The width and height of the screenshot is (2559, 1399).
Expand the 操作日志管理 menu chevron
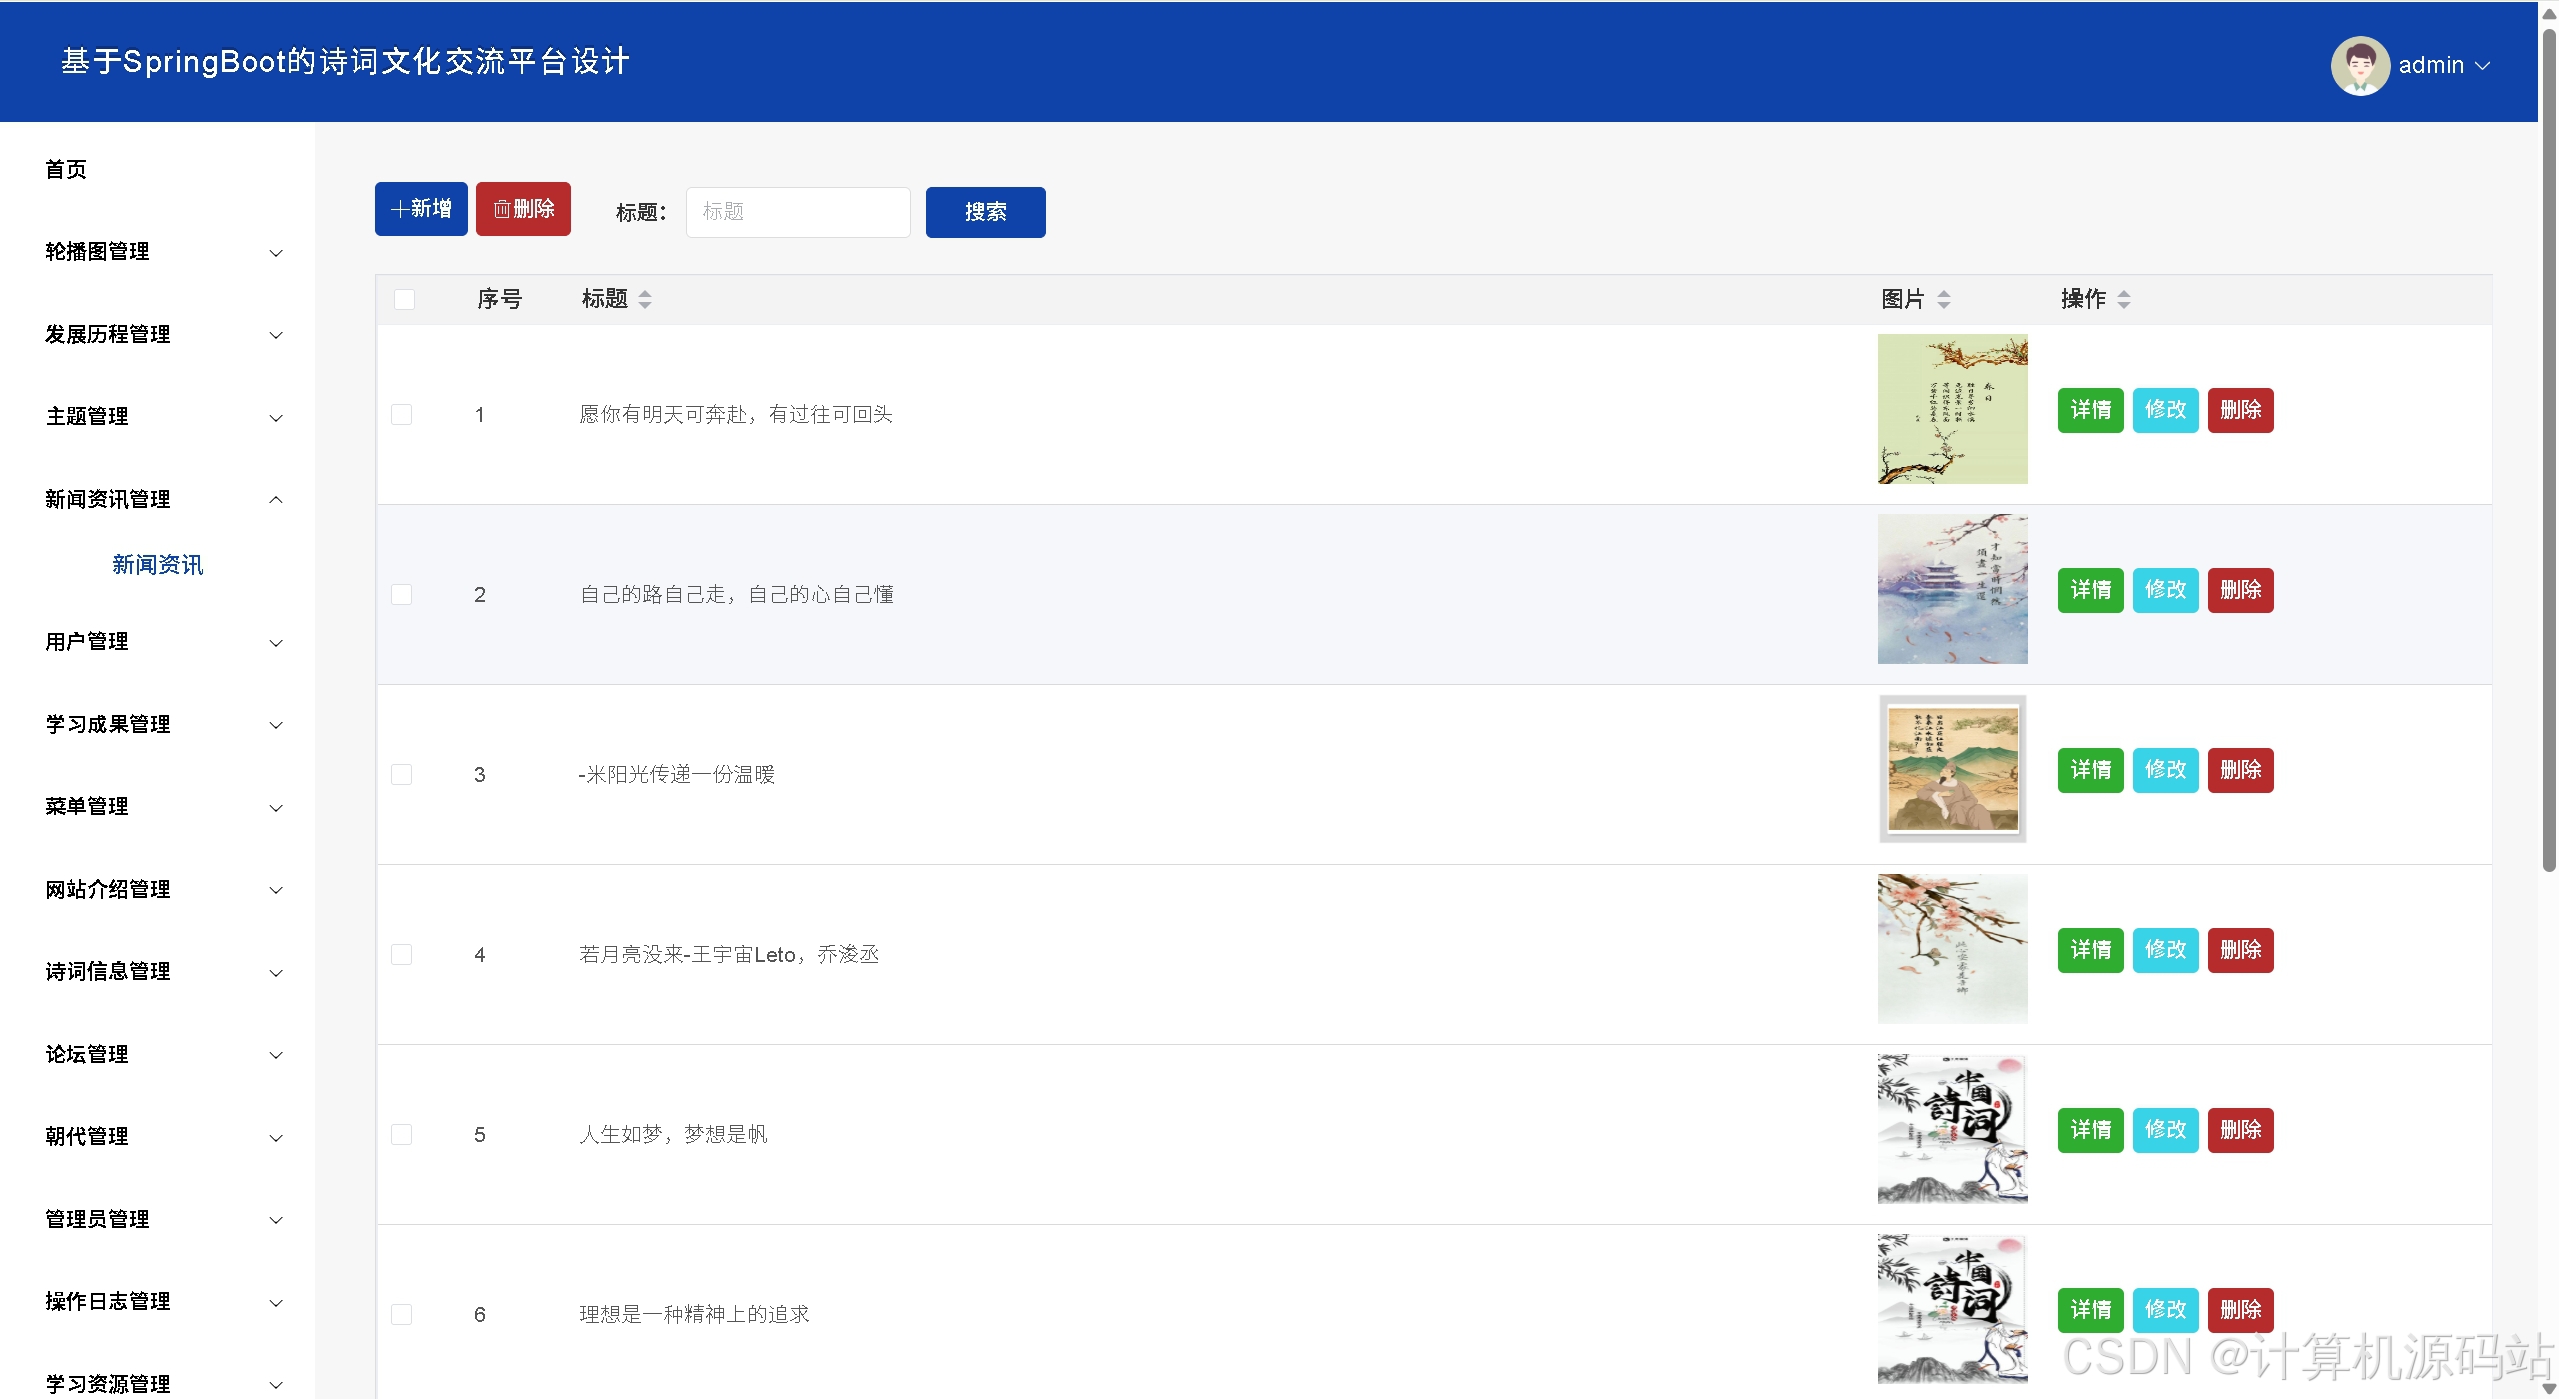277,1303
